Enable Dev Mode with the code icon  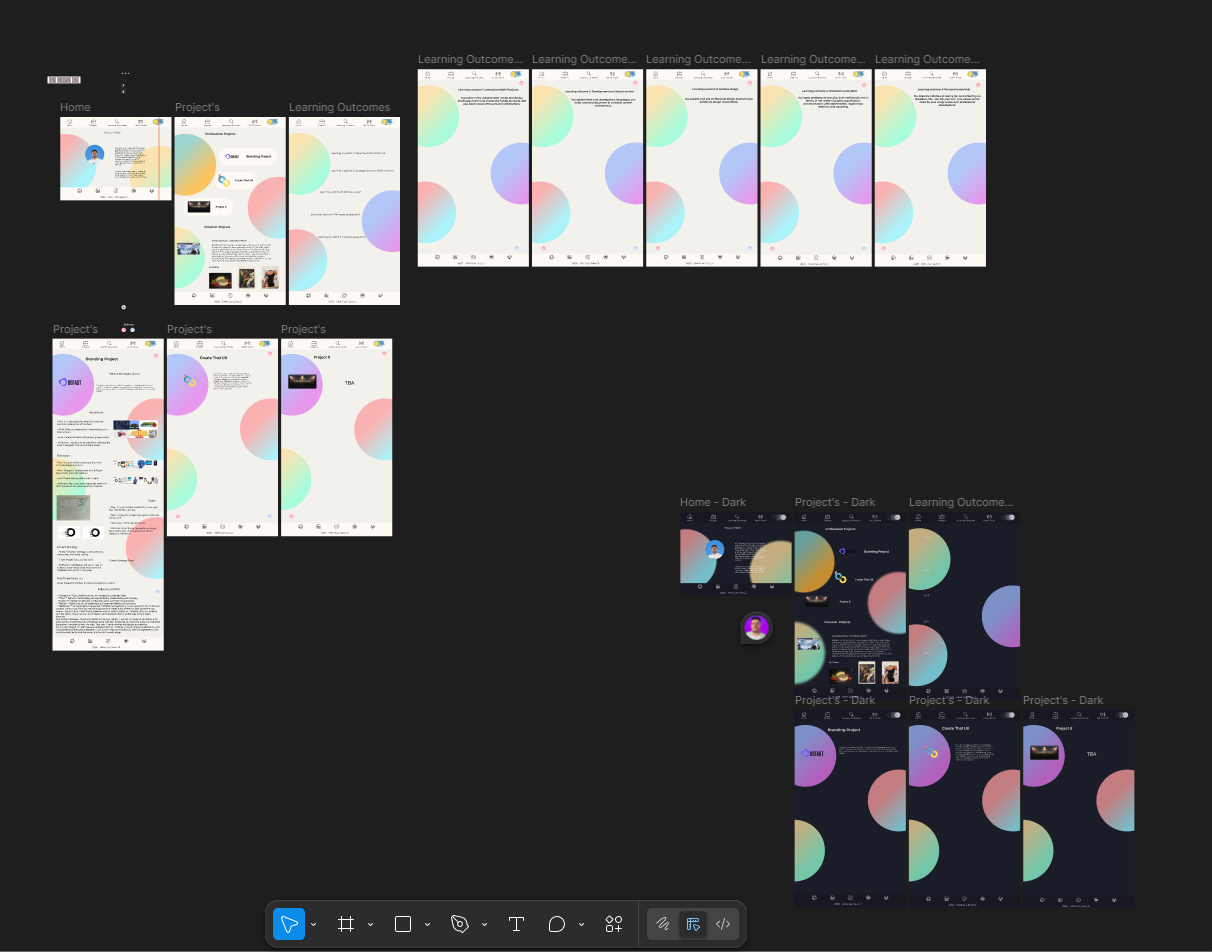point(722,924)
